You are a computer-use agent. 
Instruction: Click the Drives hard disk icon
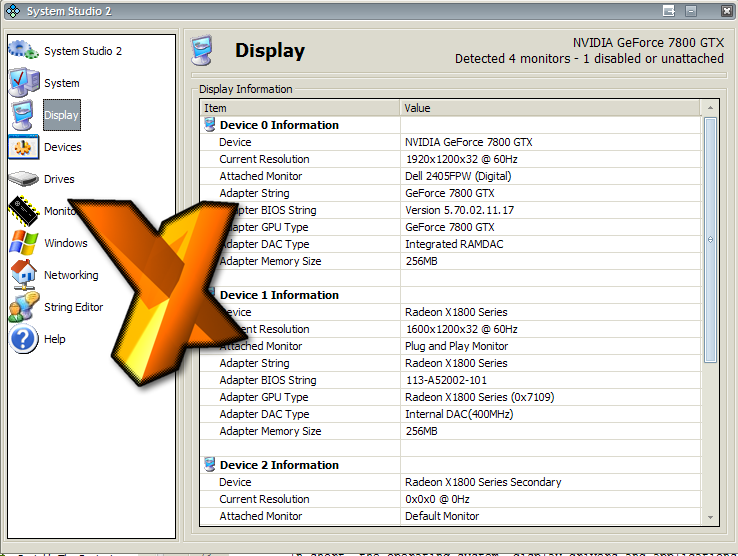click(x=24, y=179)
